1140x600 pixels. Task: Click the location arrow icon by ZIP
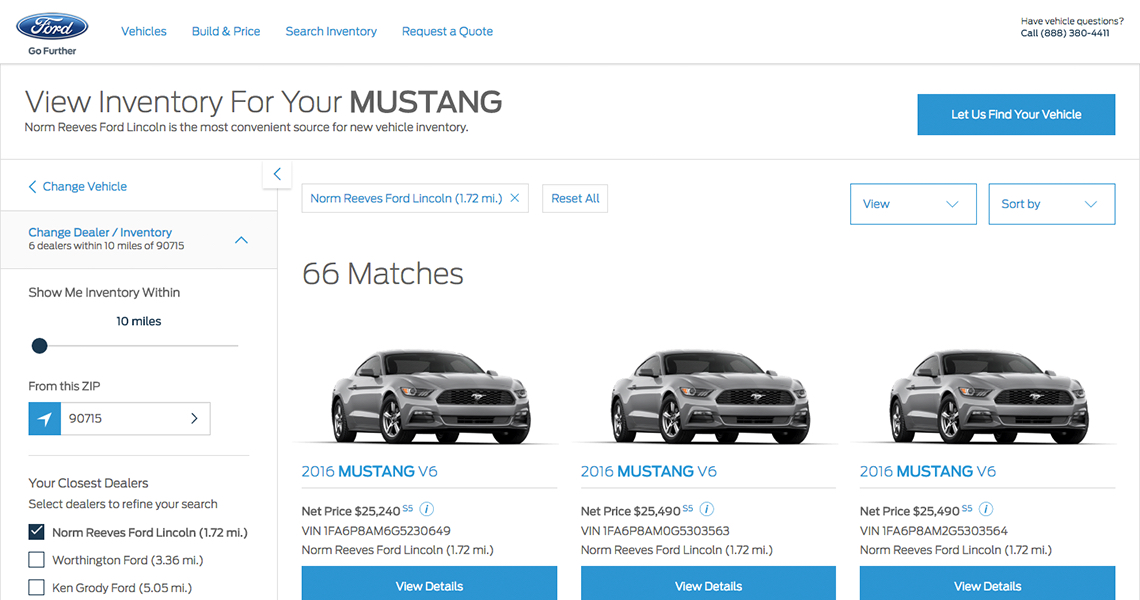click(45, 419)
